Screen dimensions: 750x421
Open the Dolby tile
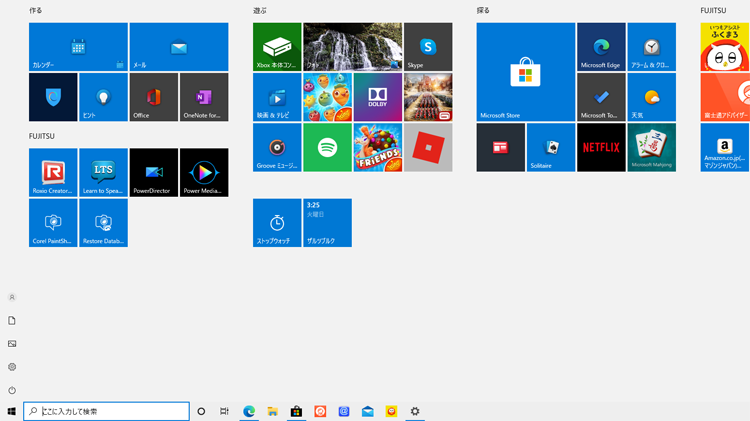pyautogui.click(x=378, y=97)
